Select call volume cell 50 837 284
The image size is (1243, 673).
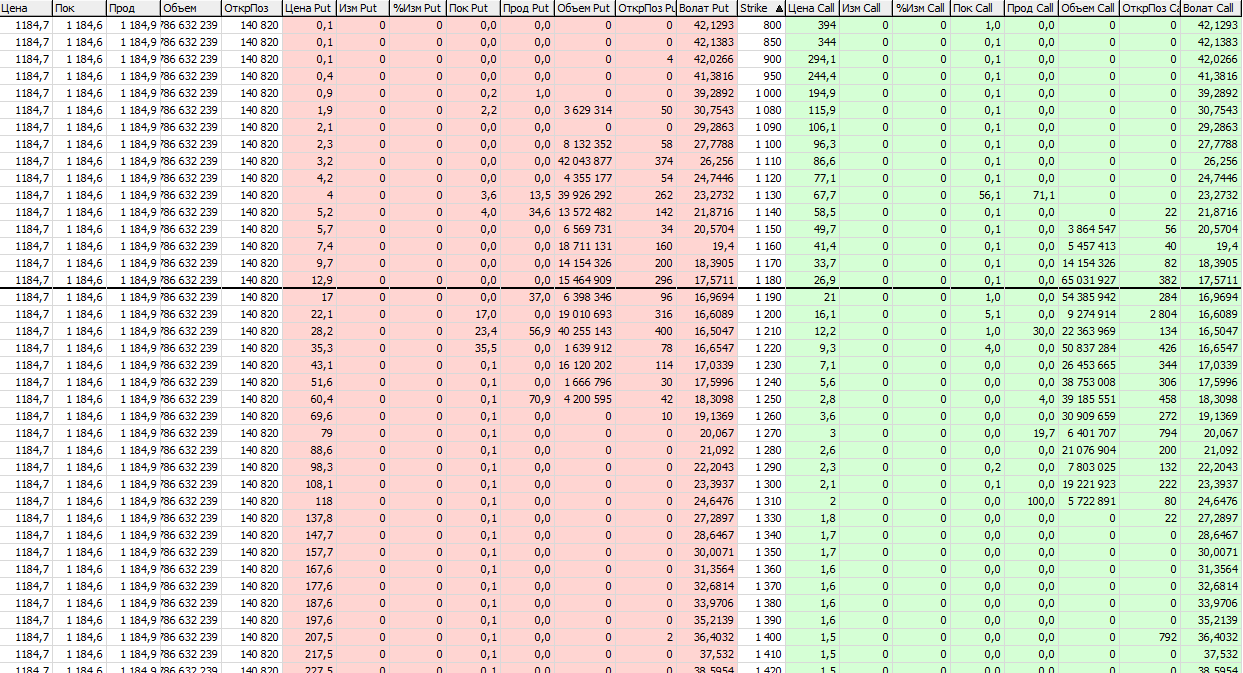[1089, 348]
